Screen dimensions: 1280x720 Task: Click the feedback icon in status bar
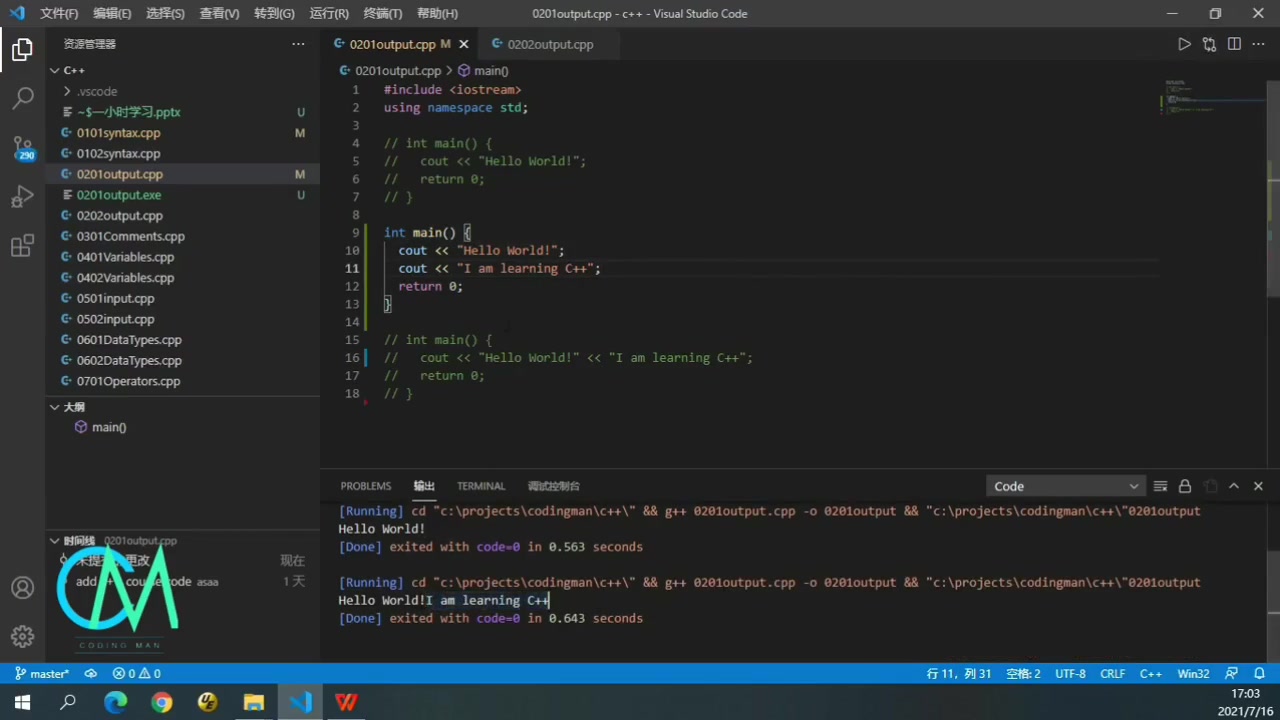(1231, 674)
